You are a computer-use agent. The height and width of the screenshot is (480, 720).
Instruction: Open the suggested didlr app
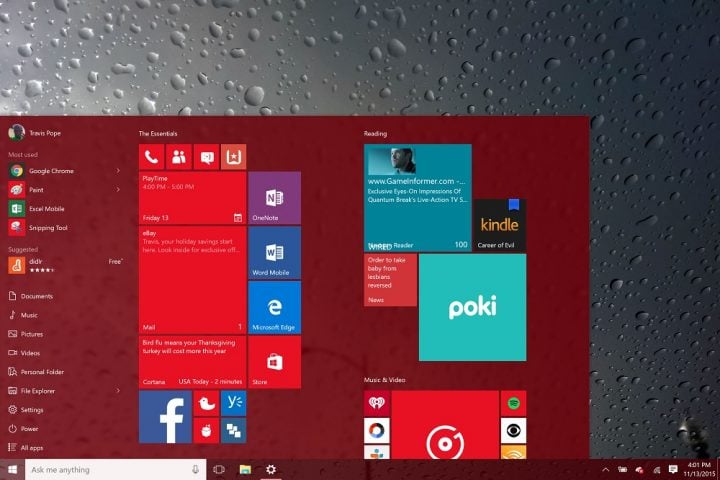pyautogui.click(x=64, y=265)
